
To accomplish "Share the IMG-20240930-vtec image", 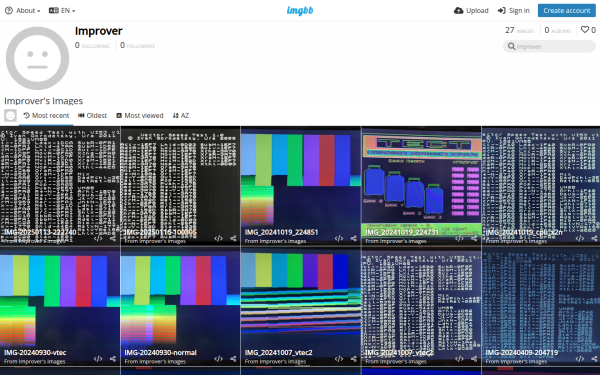I will coord(113,359).
